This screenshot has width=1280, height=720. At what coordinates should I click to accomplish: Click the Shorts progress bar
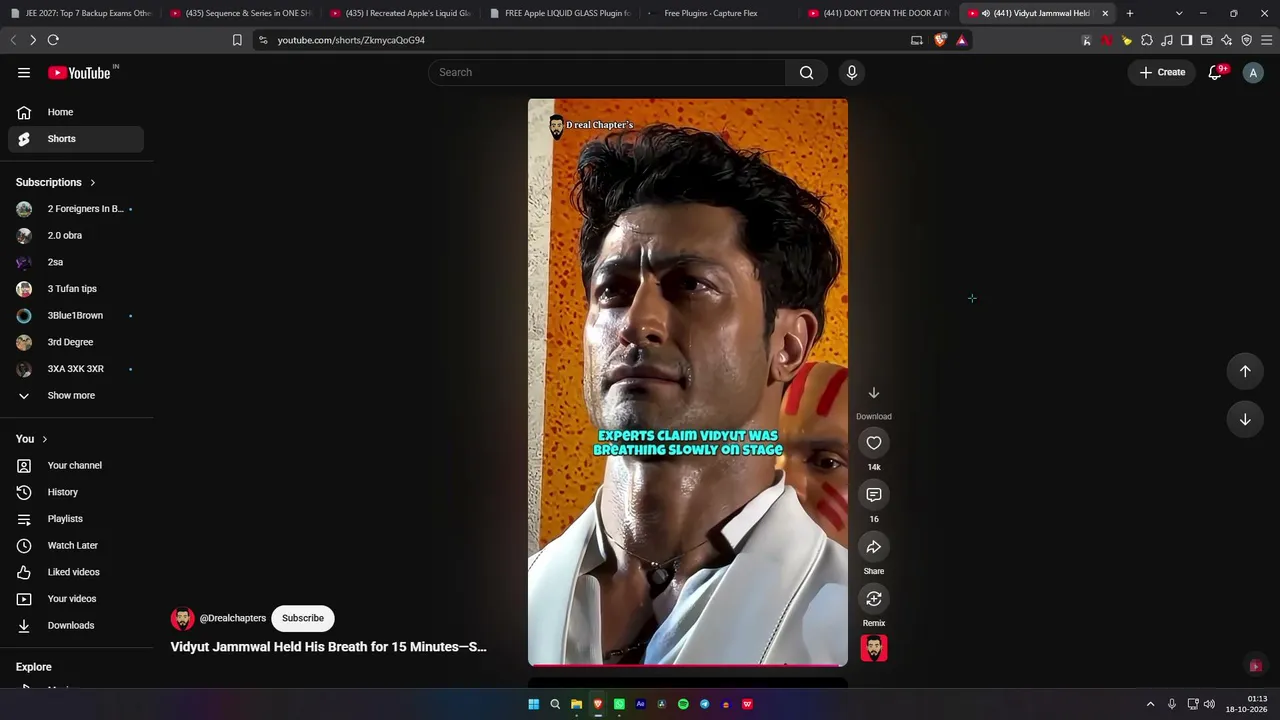[x=688, y=665]
